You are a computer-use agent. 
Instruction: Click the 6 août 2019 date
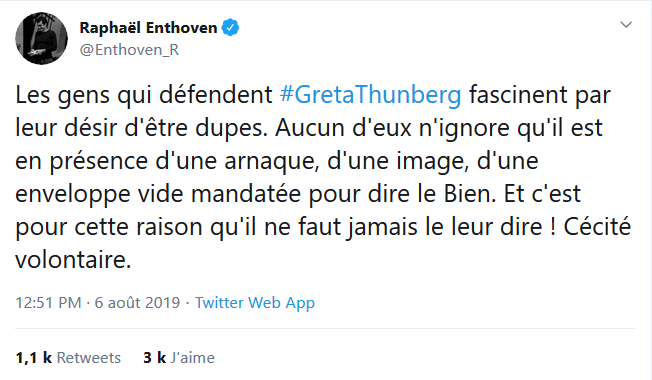[x=137, y=303]
